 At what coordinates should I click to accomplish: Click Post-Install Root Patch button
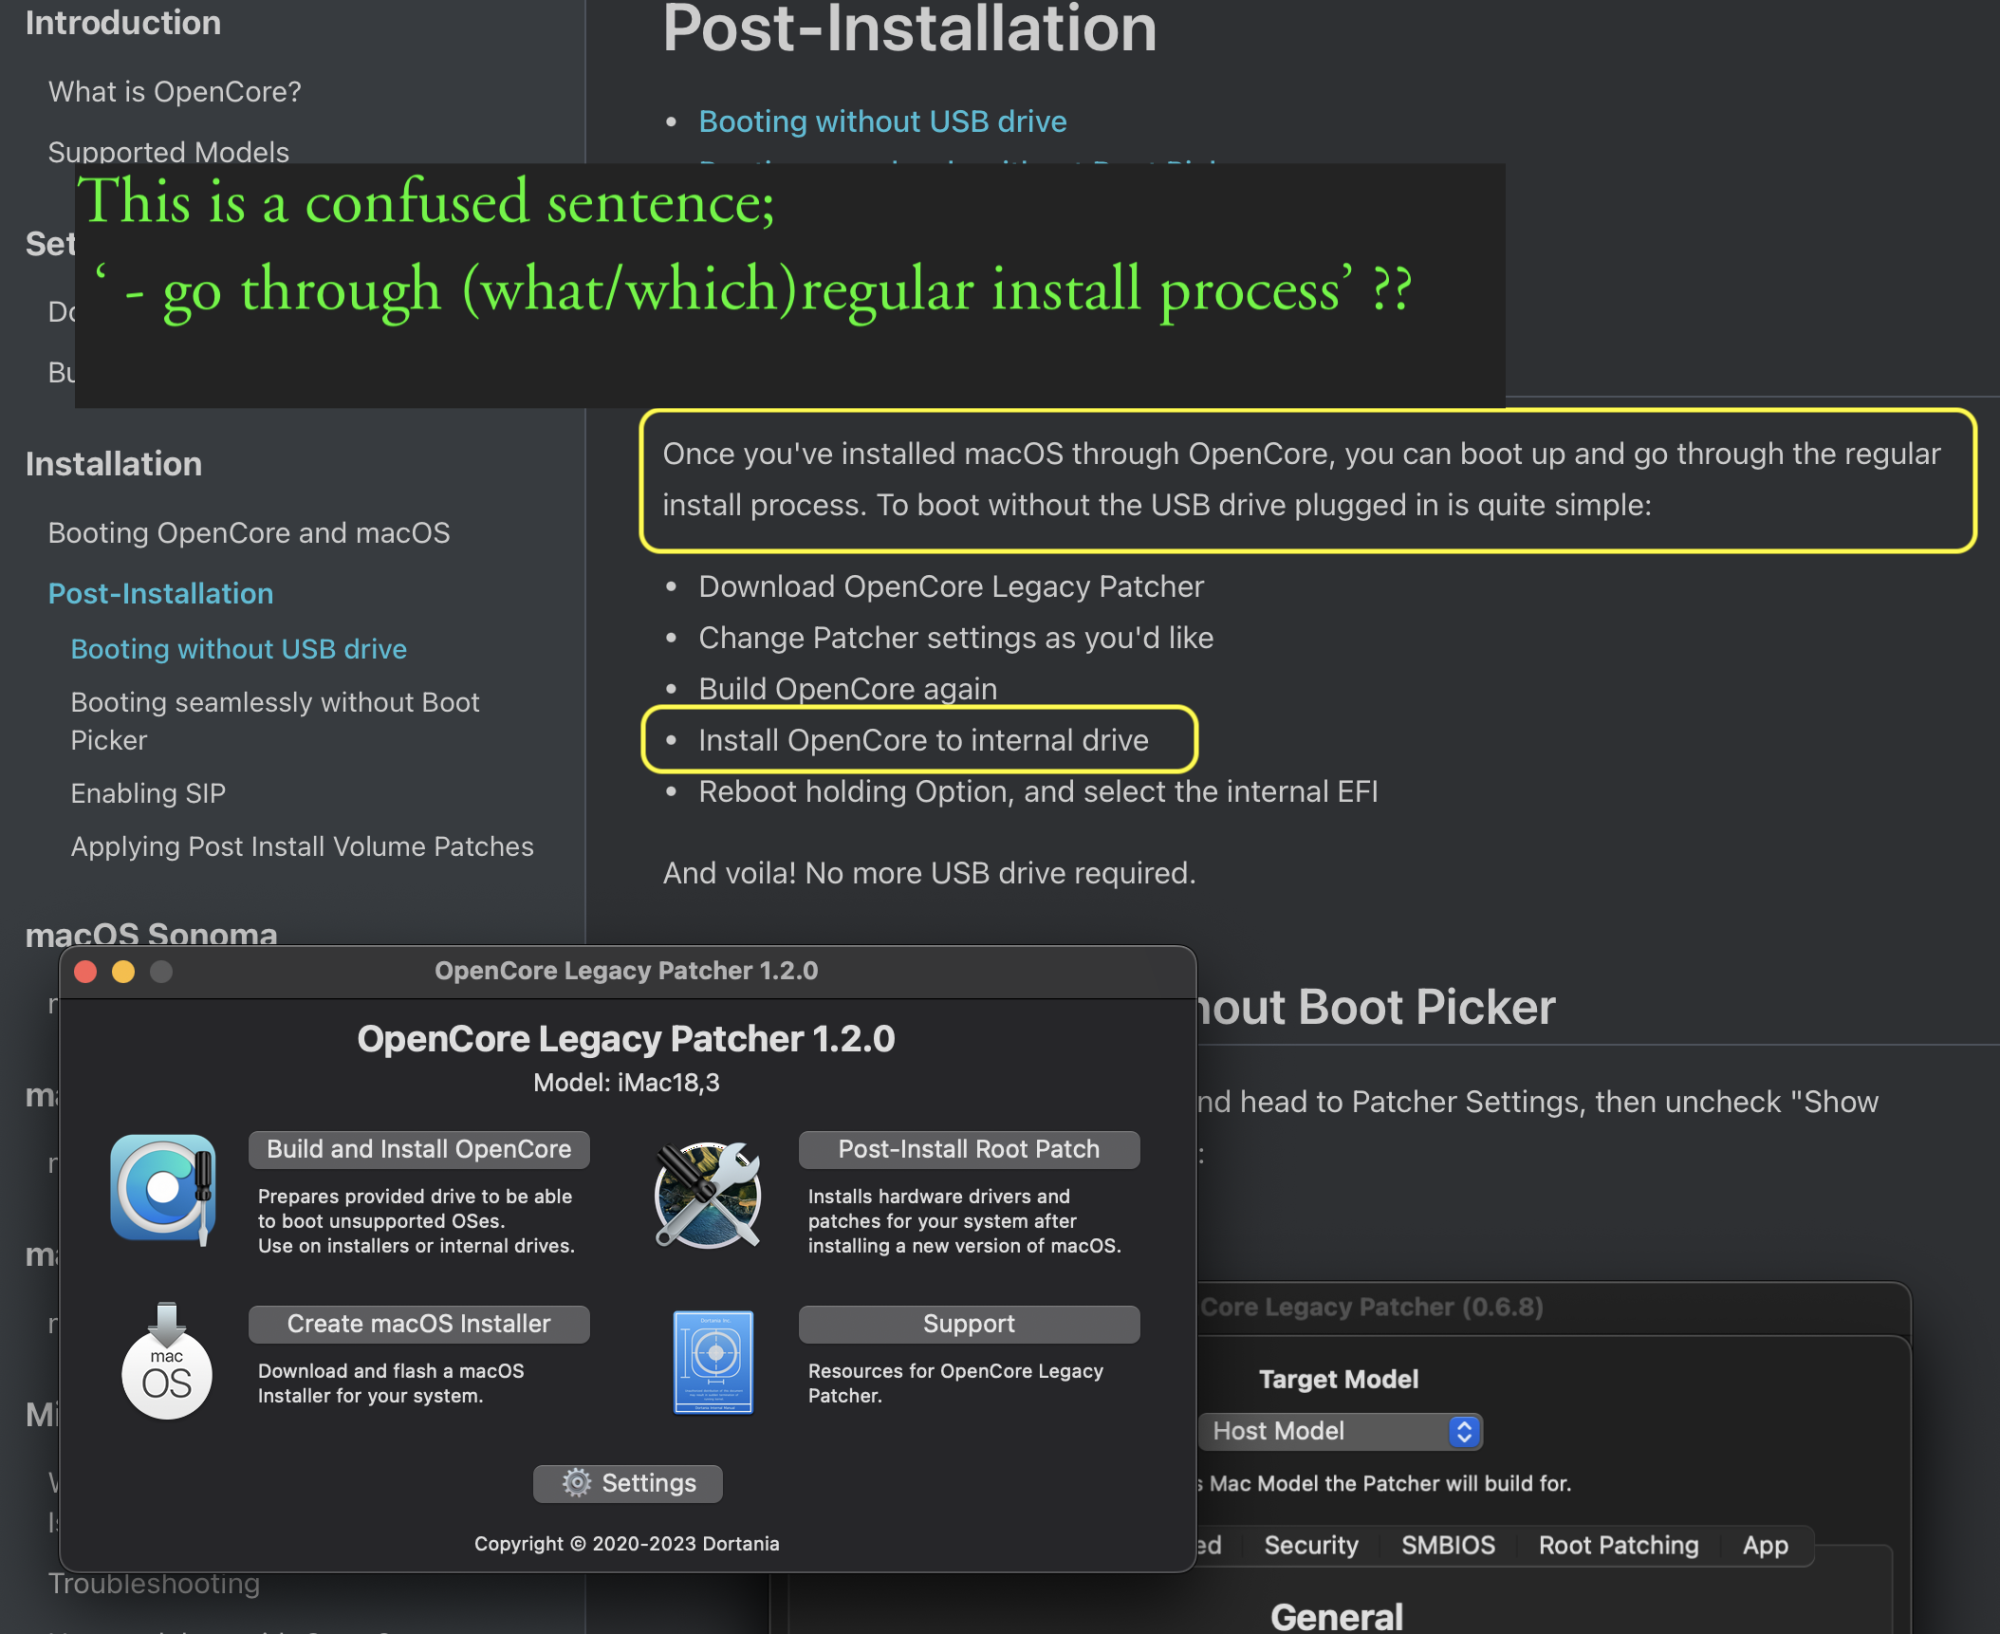(968, 1149)
